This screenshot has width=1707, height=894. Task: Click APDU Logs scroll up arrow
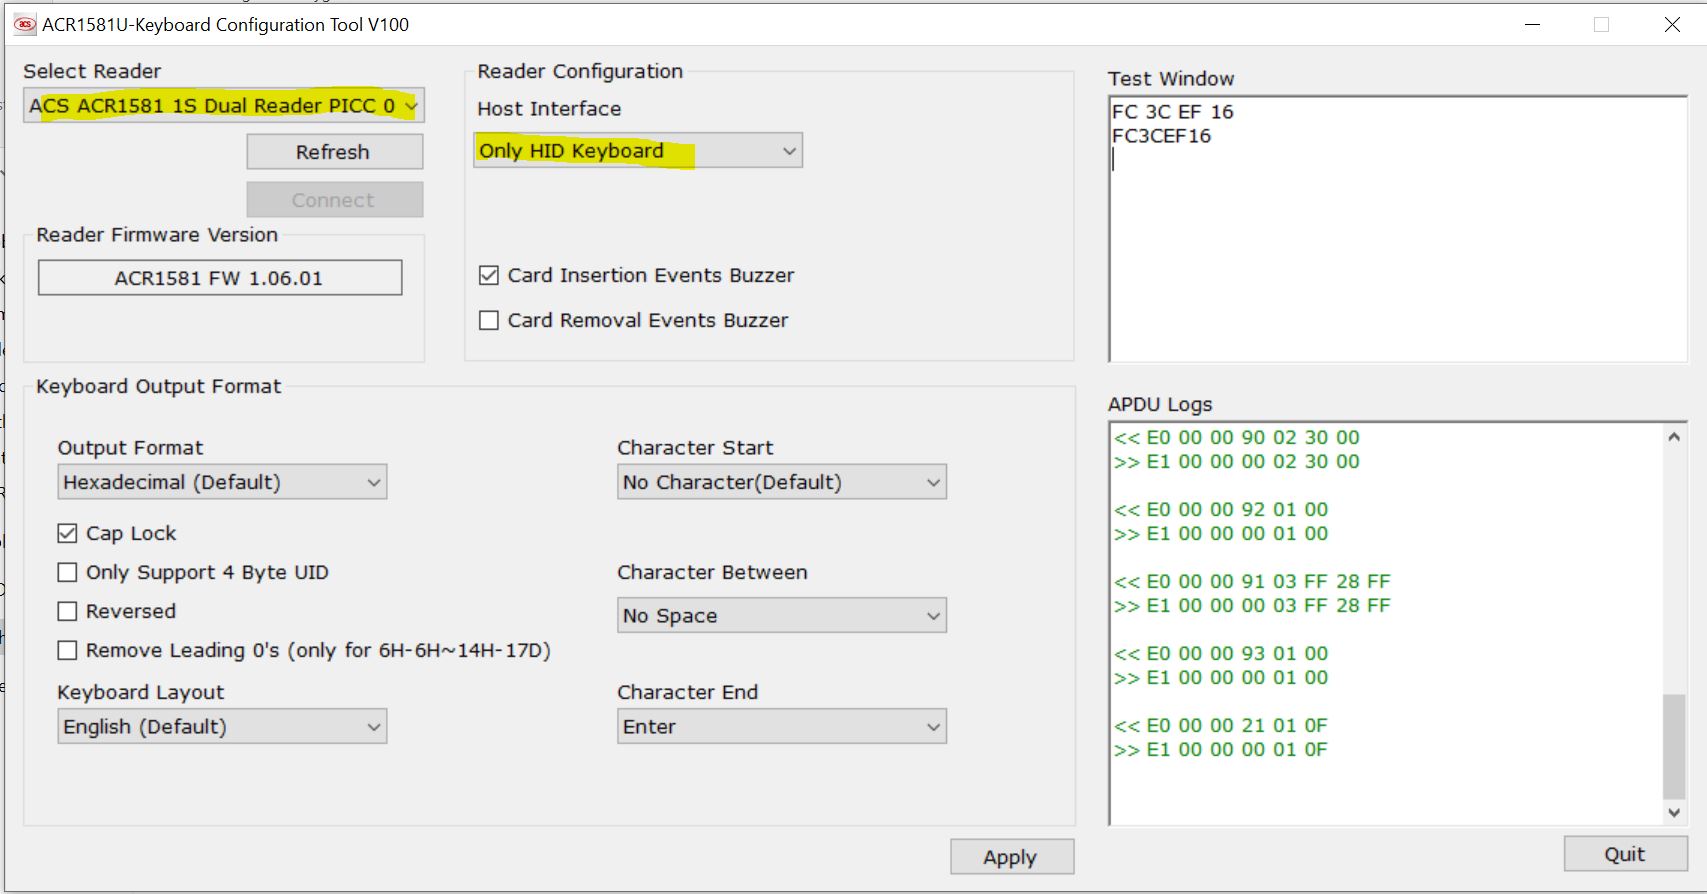pyautogui.click(x=1674, y=436)
